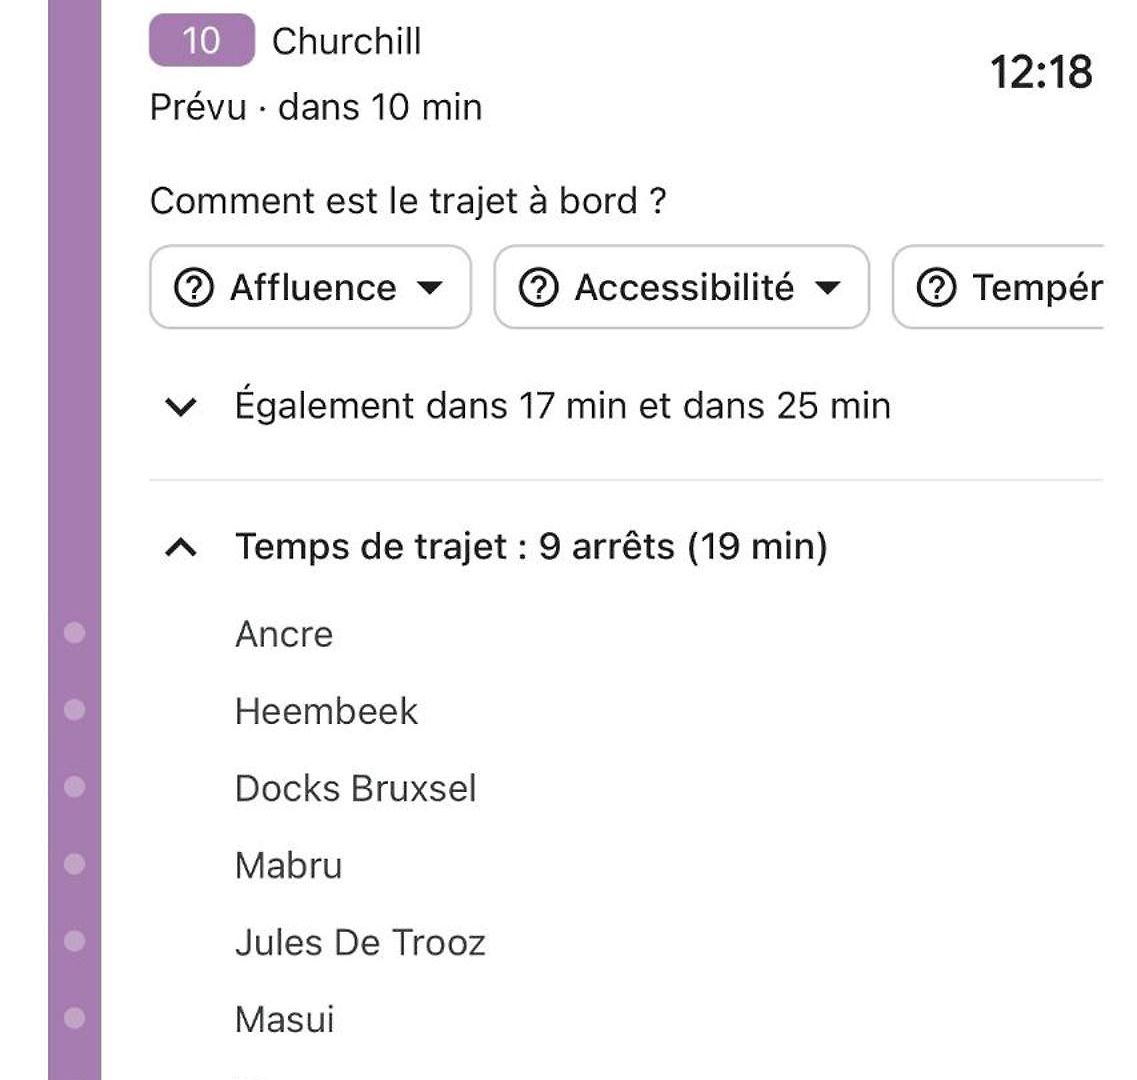Select the stop dot next to Ancre
The width and height of the screenshot is (1137, 1080).
(75, 632)
